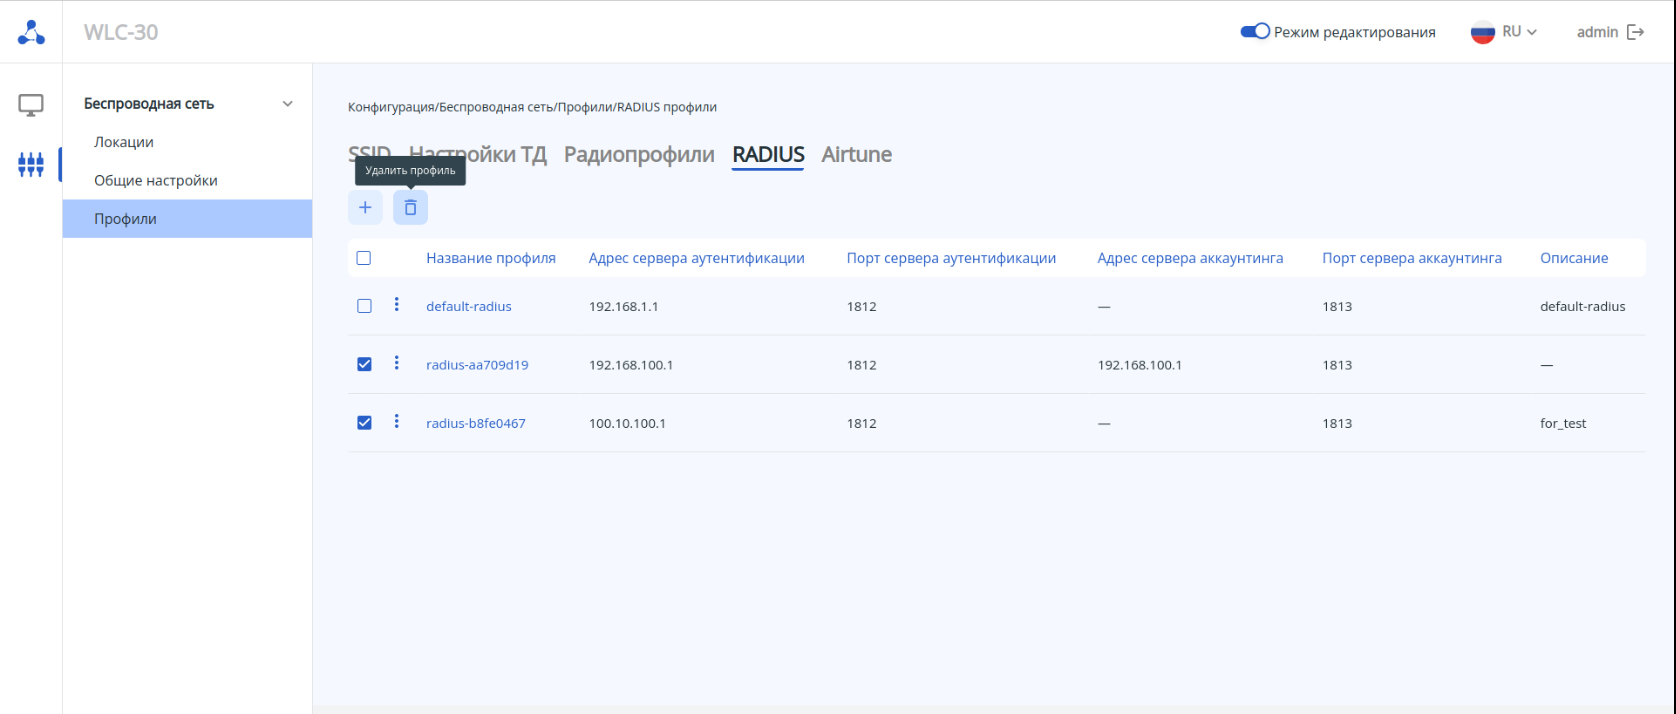The width and height of the screenshot is (1676, 714).
Task: Switch to the Airtune tab
Action: click(x=856, y=155)
